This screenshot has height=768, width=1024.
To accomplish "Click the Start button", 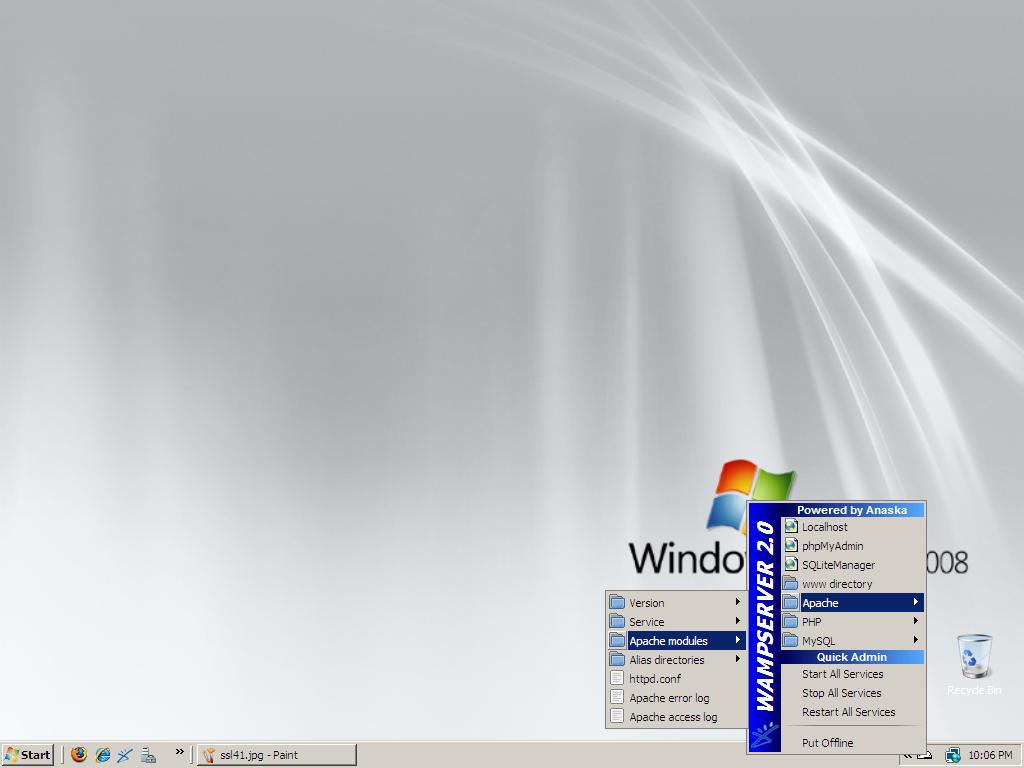I will [28, 755].
